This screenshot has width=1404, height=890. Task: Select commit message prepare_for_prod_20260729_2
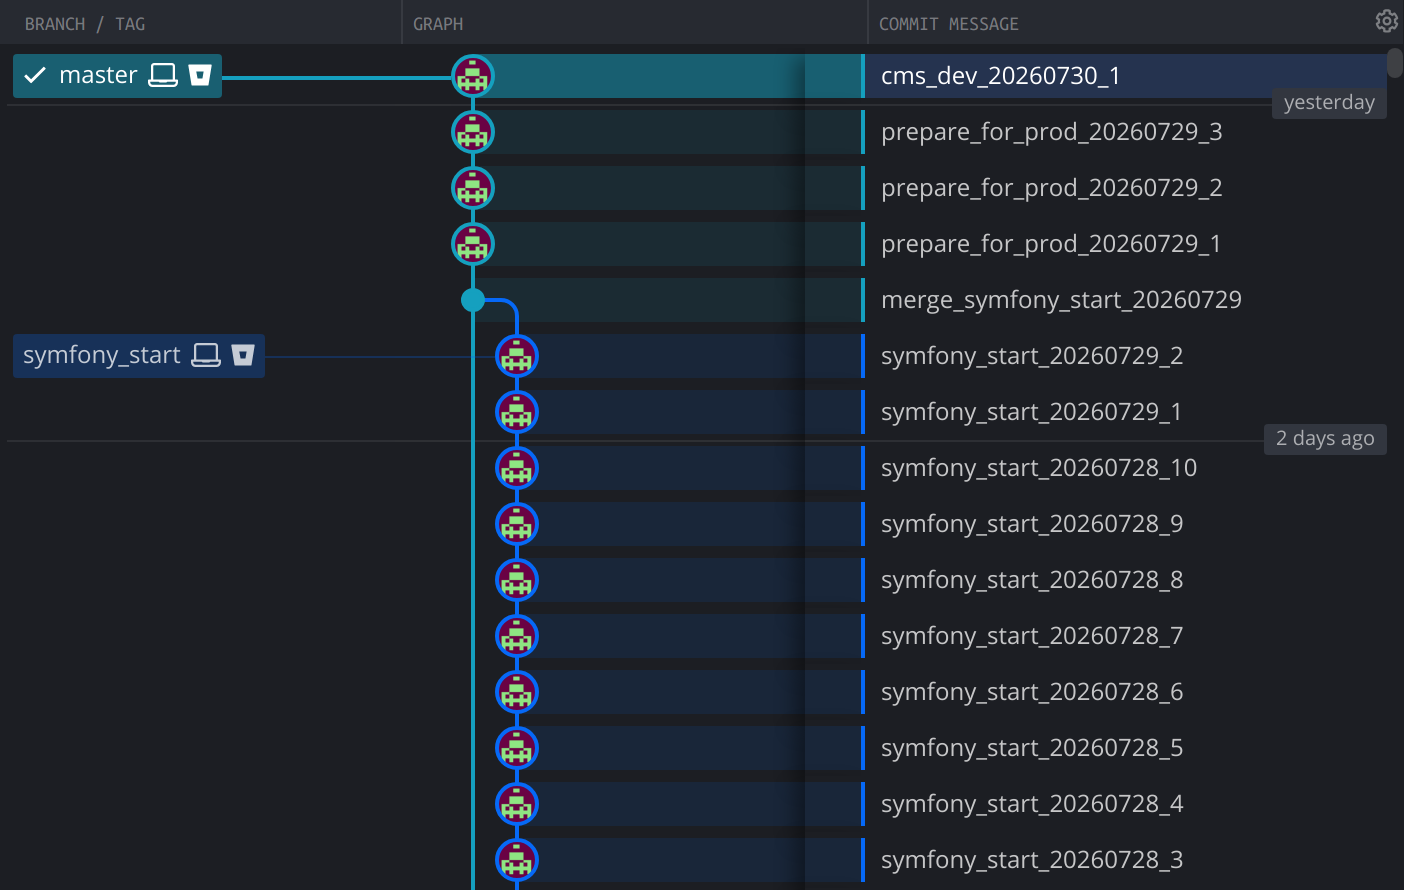(x=1051, y=188)
